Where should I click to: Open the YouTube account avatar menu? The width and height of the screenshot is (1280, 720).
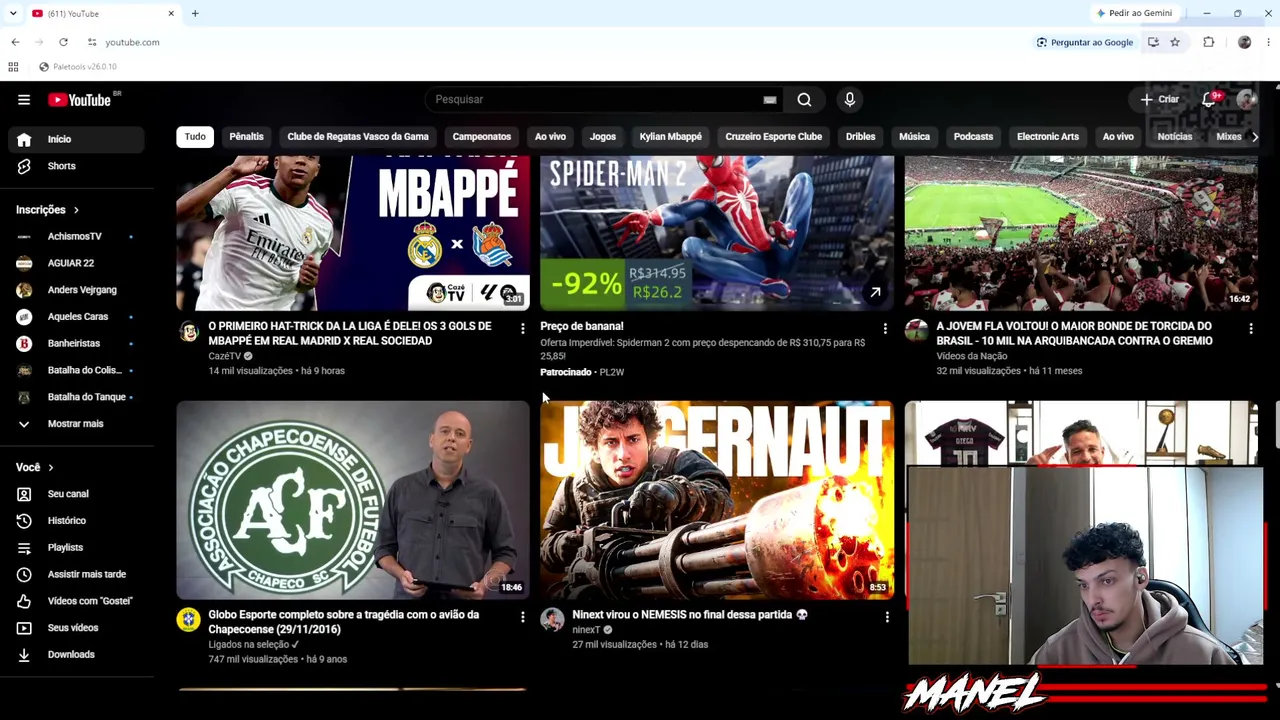click(x=1246, y=99)
